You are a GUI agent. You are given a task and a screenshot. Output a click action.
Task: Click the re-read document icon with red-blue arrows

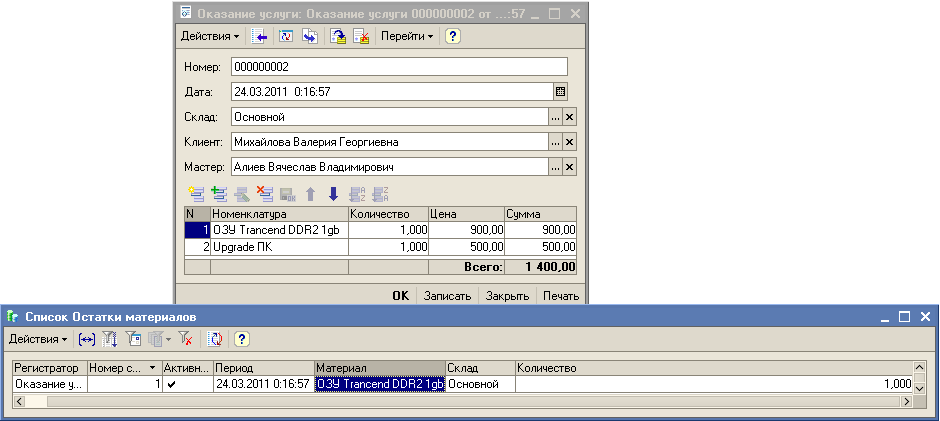[287, 37]
